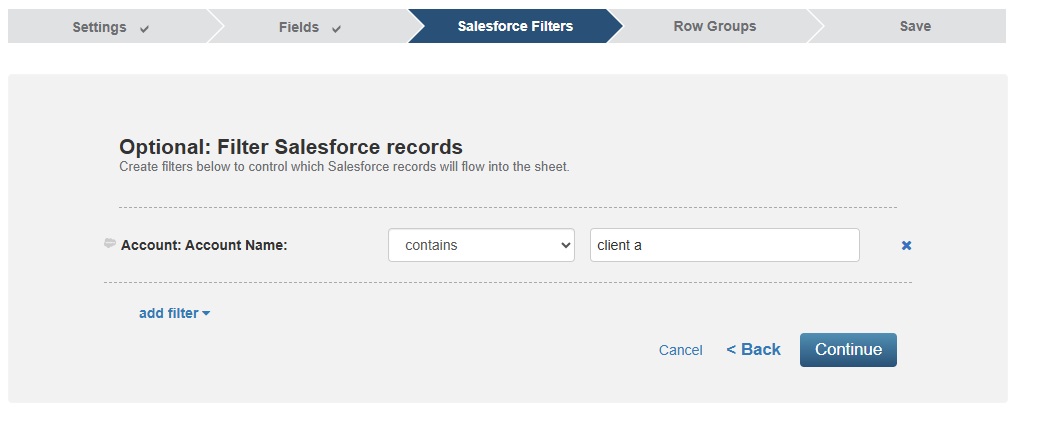Select the Salesforce Filters step
The image size is (1041, 434).
pyautogui.click(x=515, y=27)
